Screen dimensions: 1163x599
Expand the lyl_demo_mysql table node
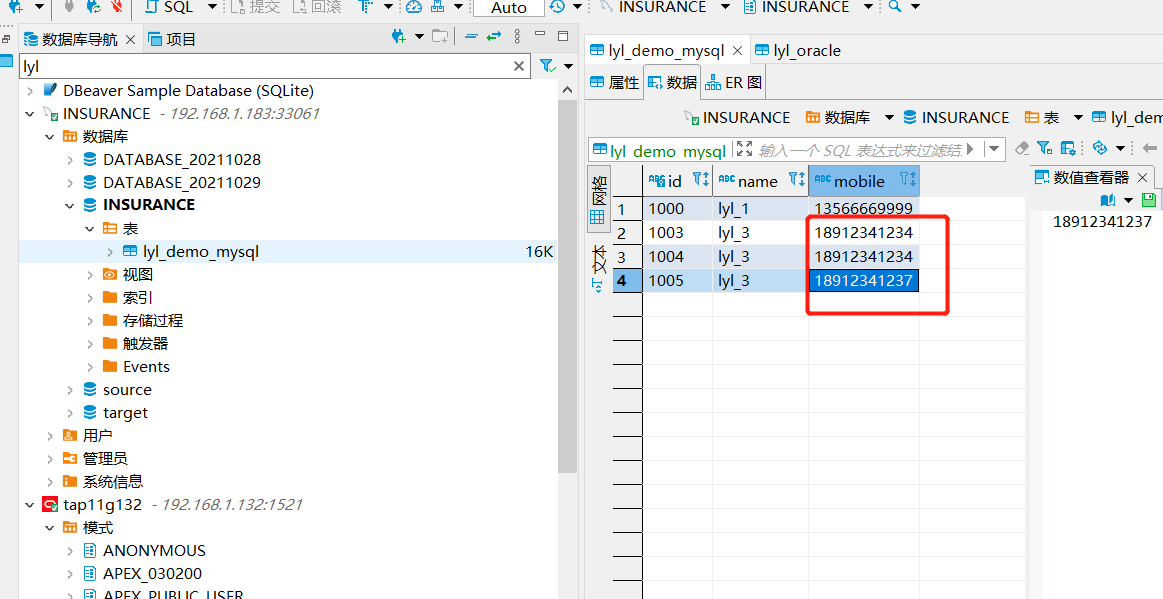(x=110, y=252)
